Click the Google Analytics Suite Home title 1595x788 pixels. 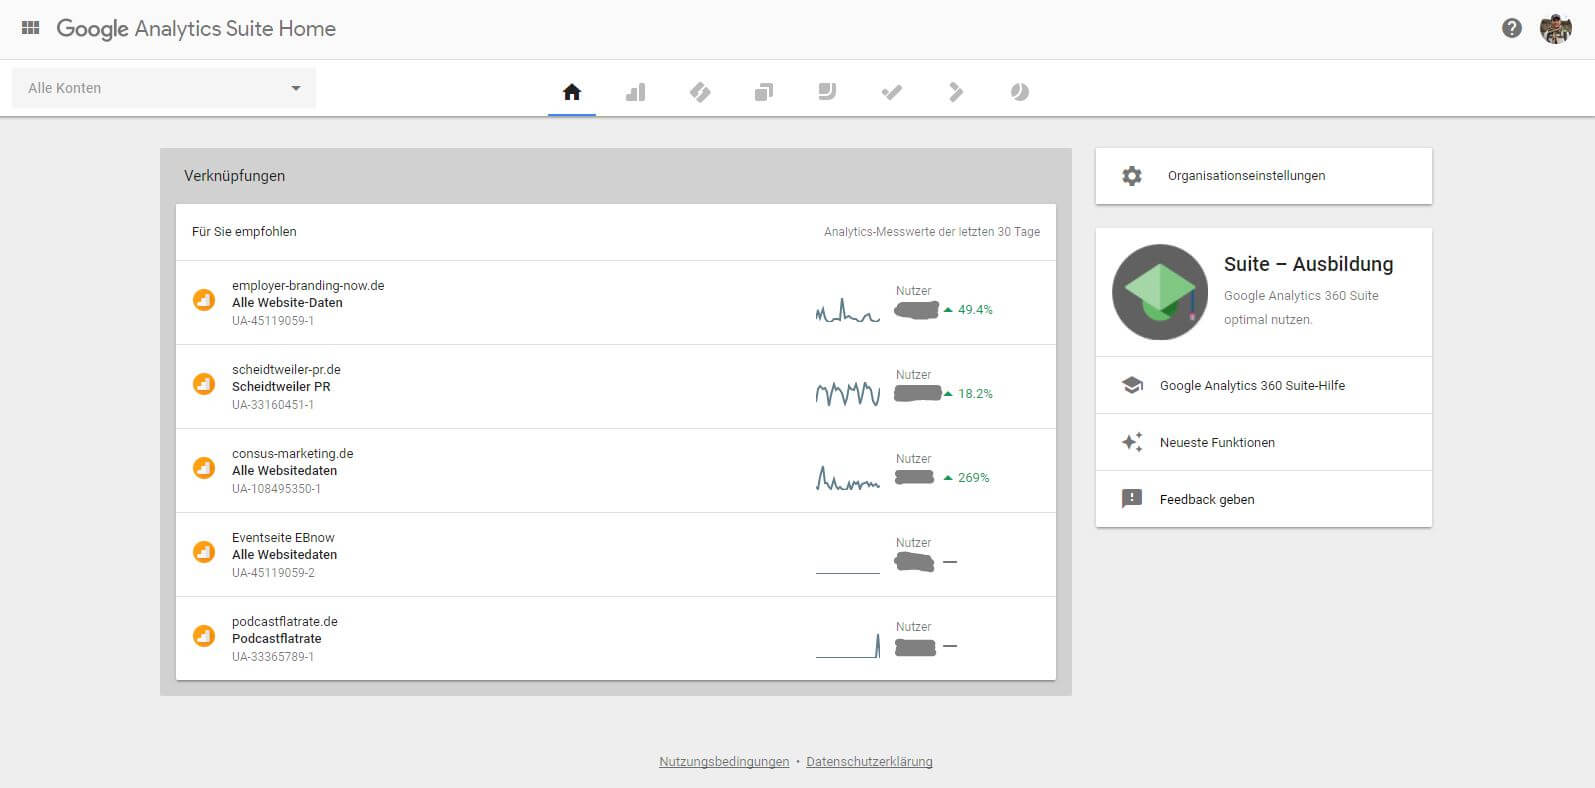pyautogui.click(x=196, y=29)
